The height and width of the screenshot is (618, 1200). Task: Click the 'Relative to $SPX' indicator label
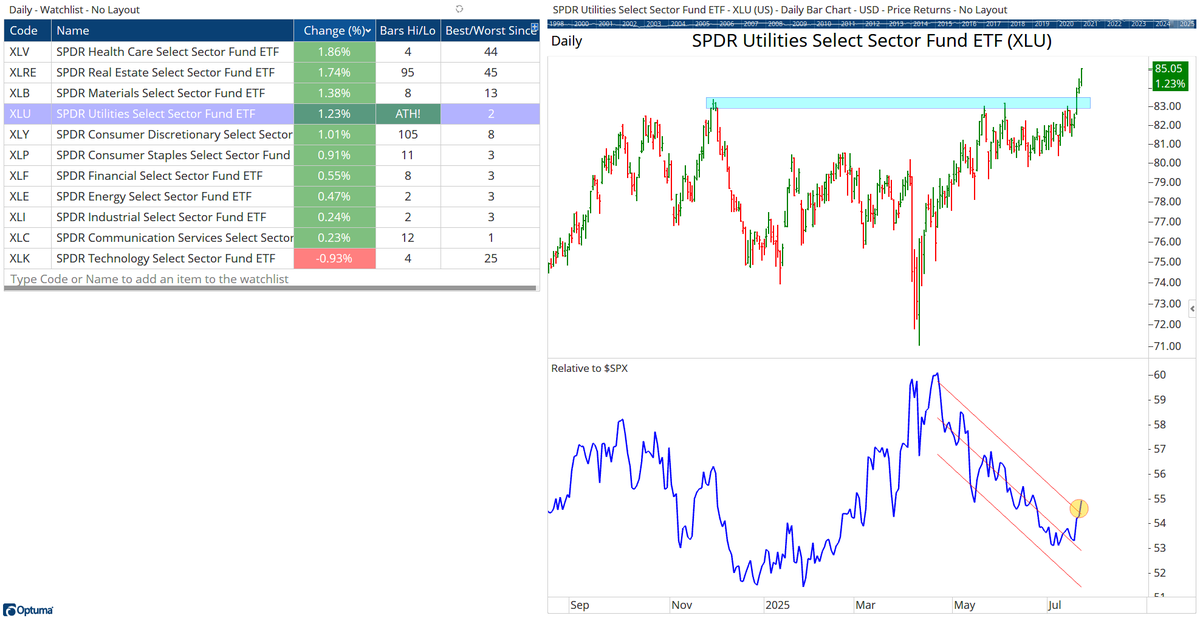click(x=590, y=368)
